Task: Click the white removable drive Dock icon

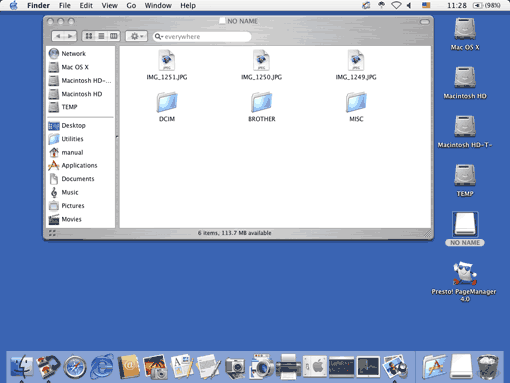Action: (461, 366)
